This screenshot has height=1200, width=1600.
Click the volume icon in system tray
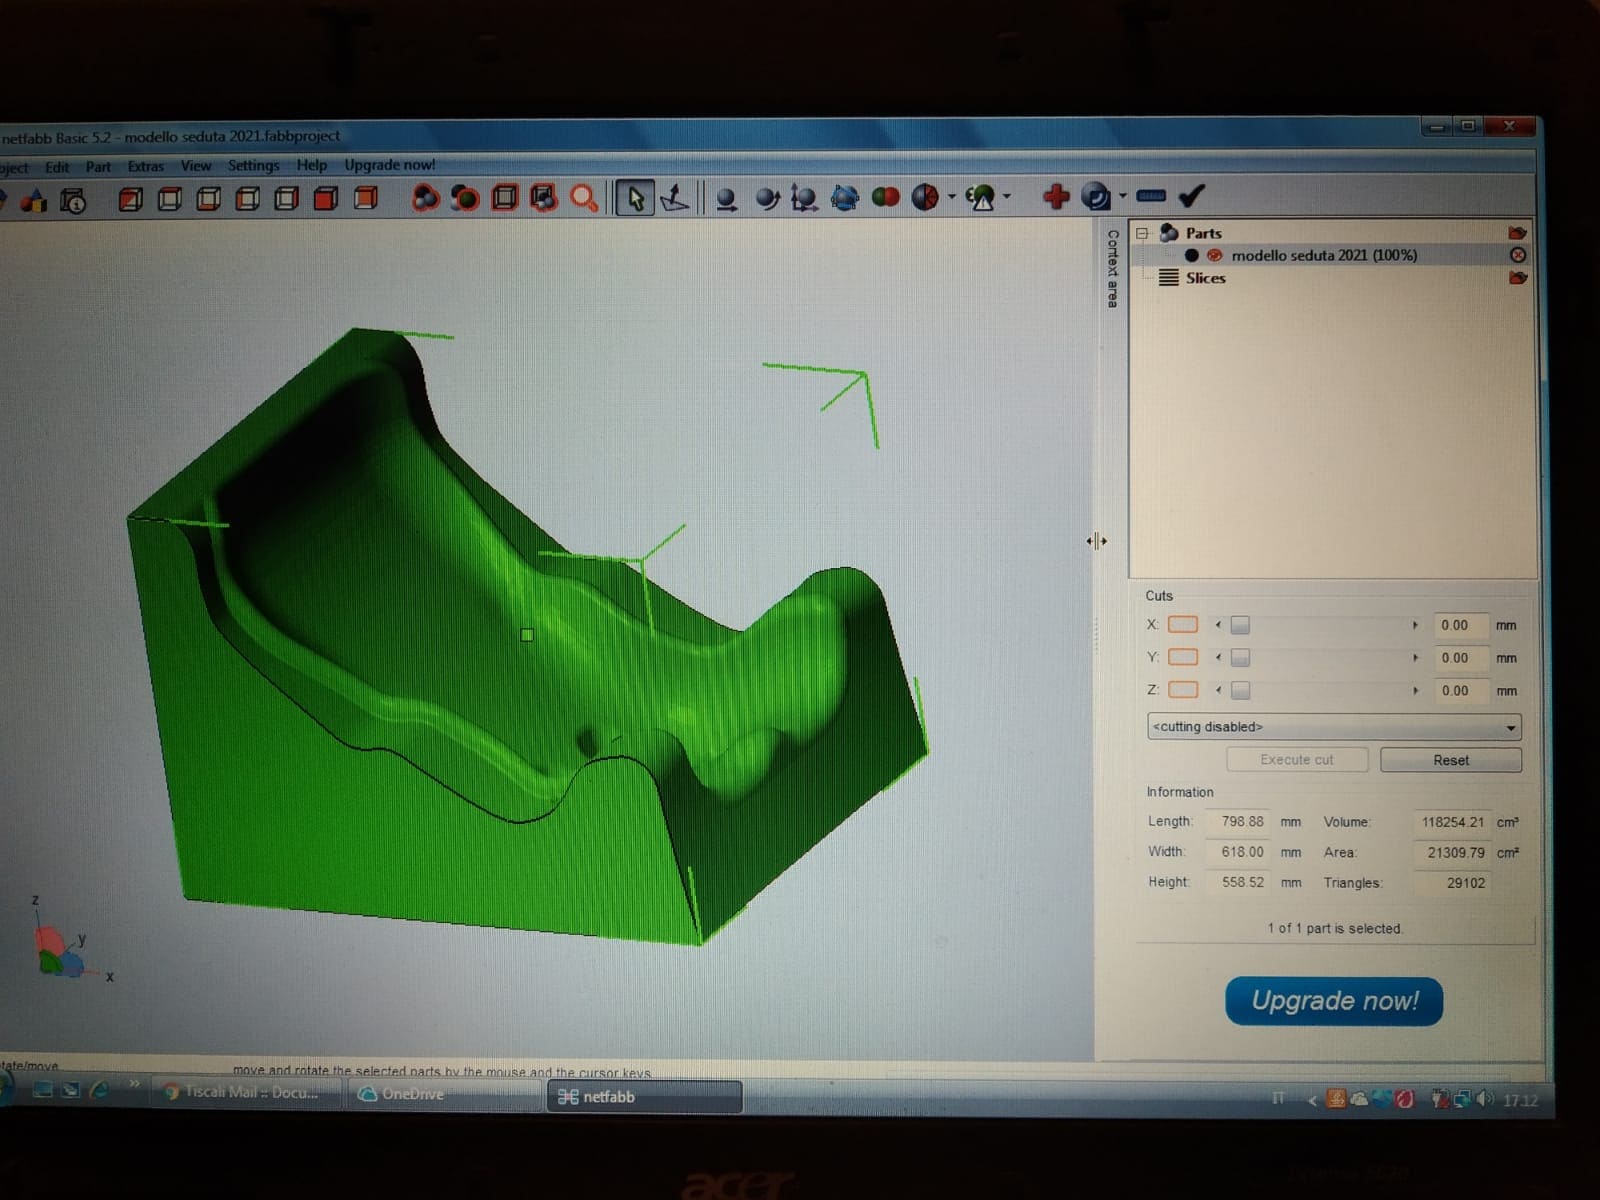[x=1485, y=1100]
